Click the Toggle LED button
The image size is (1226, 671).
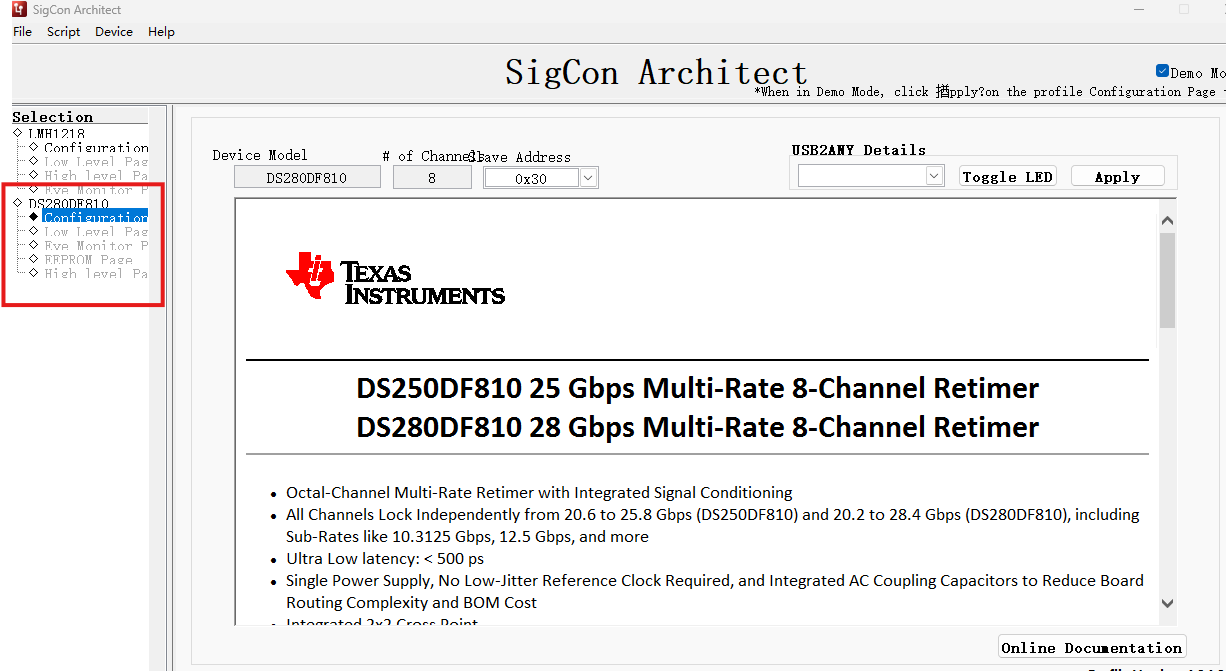[1008, 176]
